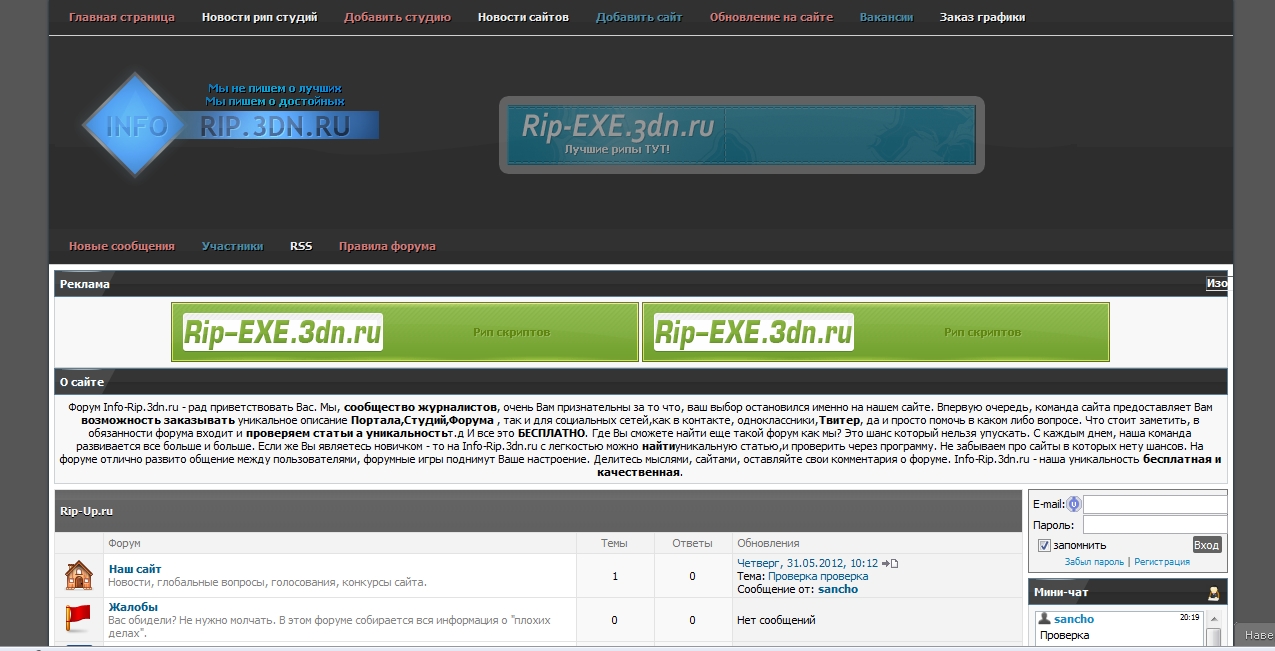Screen dimensions: 1275x651
Task: Open the Проверка проверка topic link
Action: (818, 576)
